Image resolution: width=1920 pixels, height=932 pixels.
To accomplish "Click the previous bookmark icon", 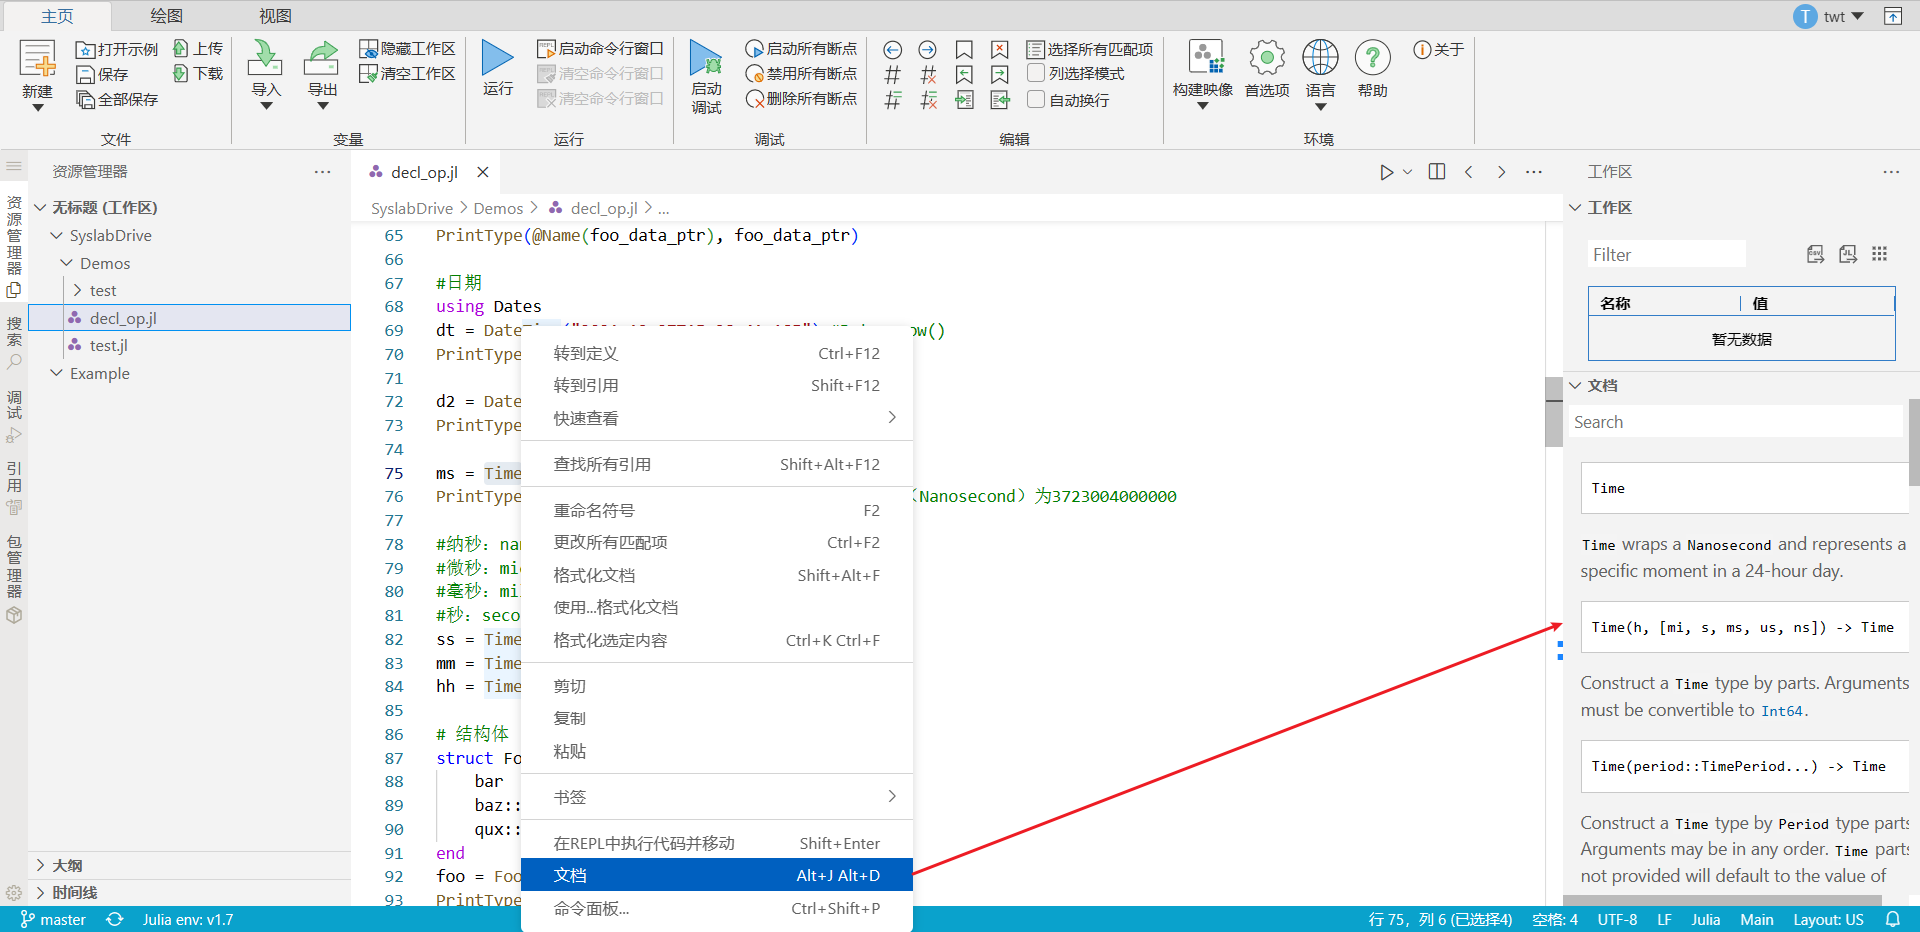I will [x=964, y=74].
